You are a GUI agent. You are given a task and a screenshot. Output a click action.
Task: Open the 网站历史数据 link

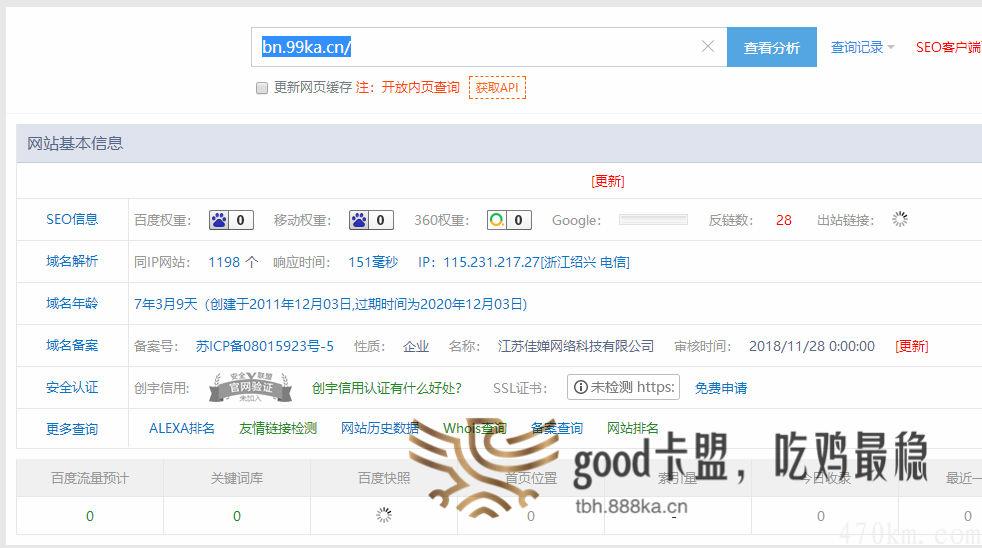tap(380, 428)
